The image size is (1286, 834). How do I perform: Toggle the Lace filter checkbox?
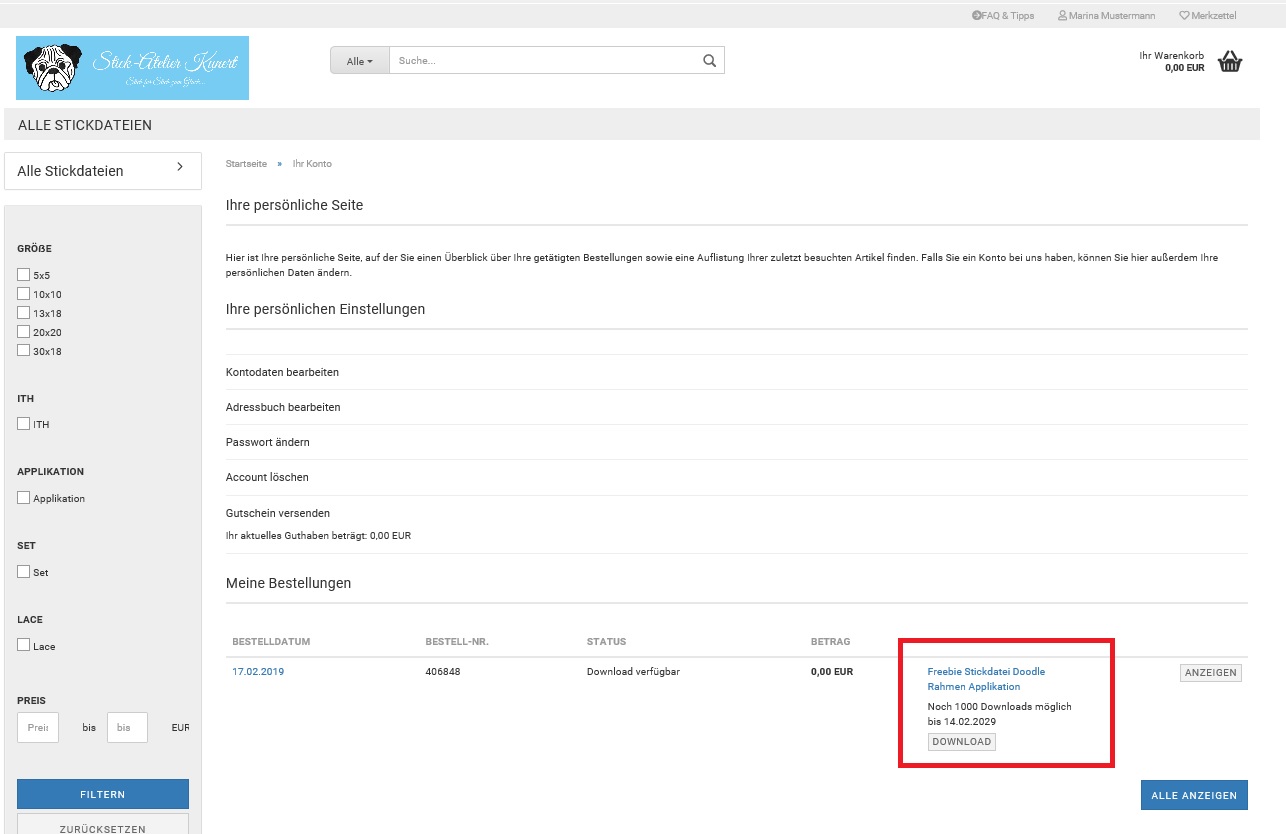24,646
